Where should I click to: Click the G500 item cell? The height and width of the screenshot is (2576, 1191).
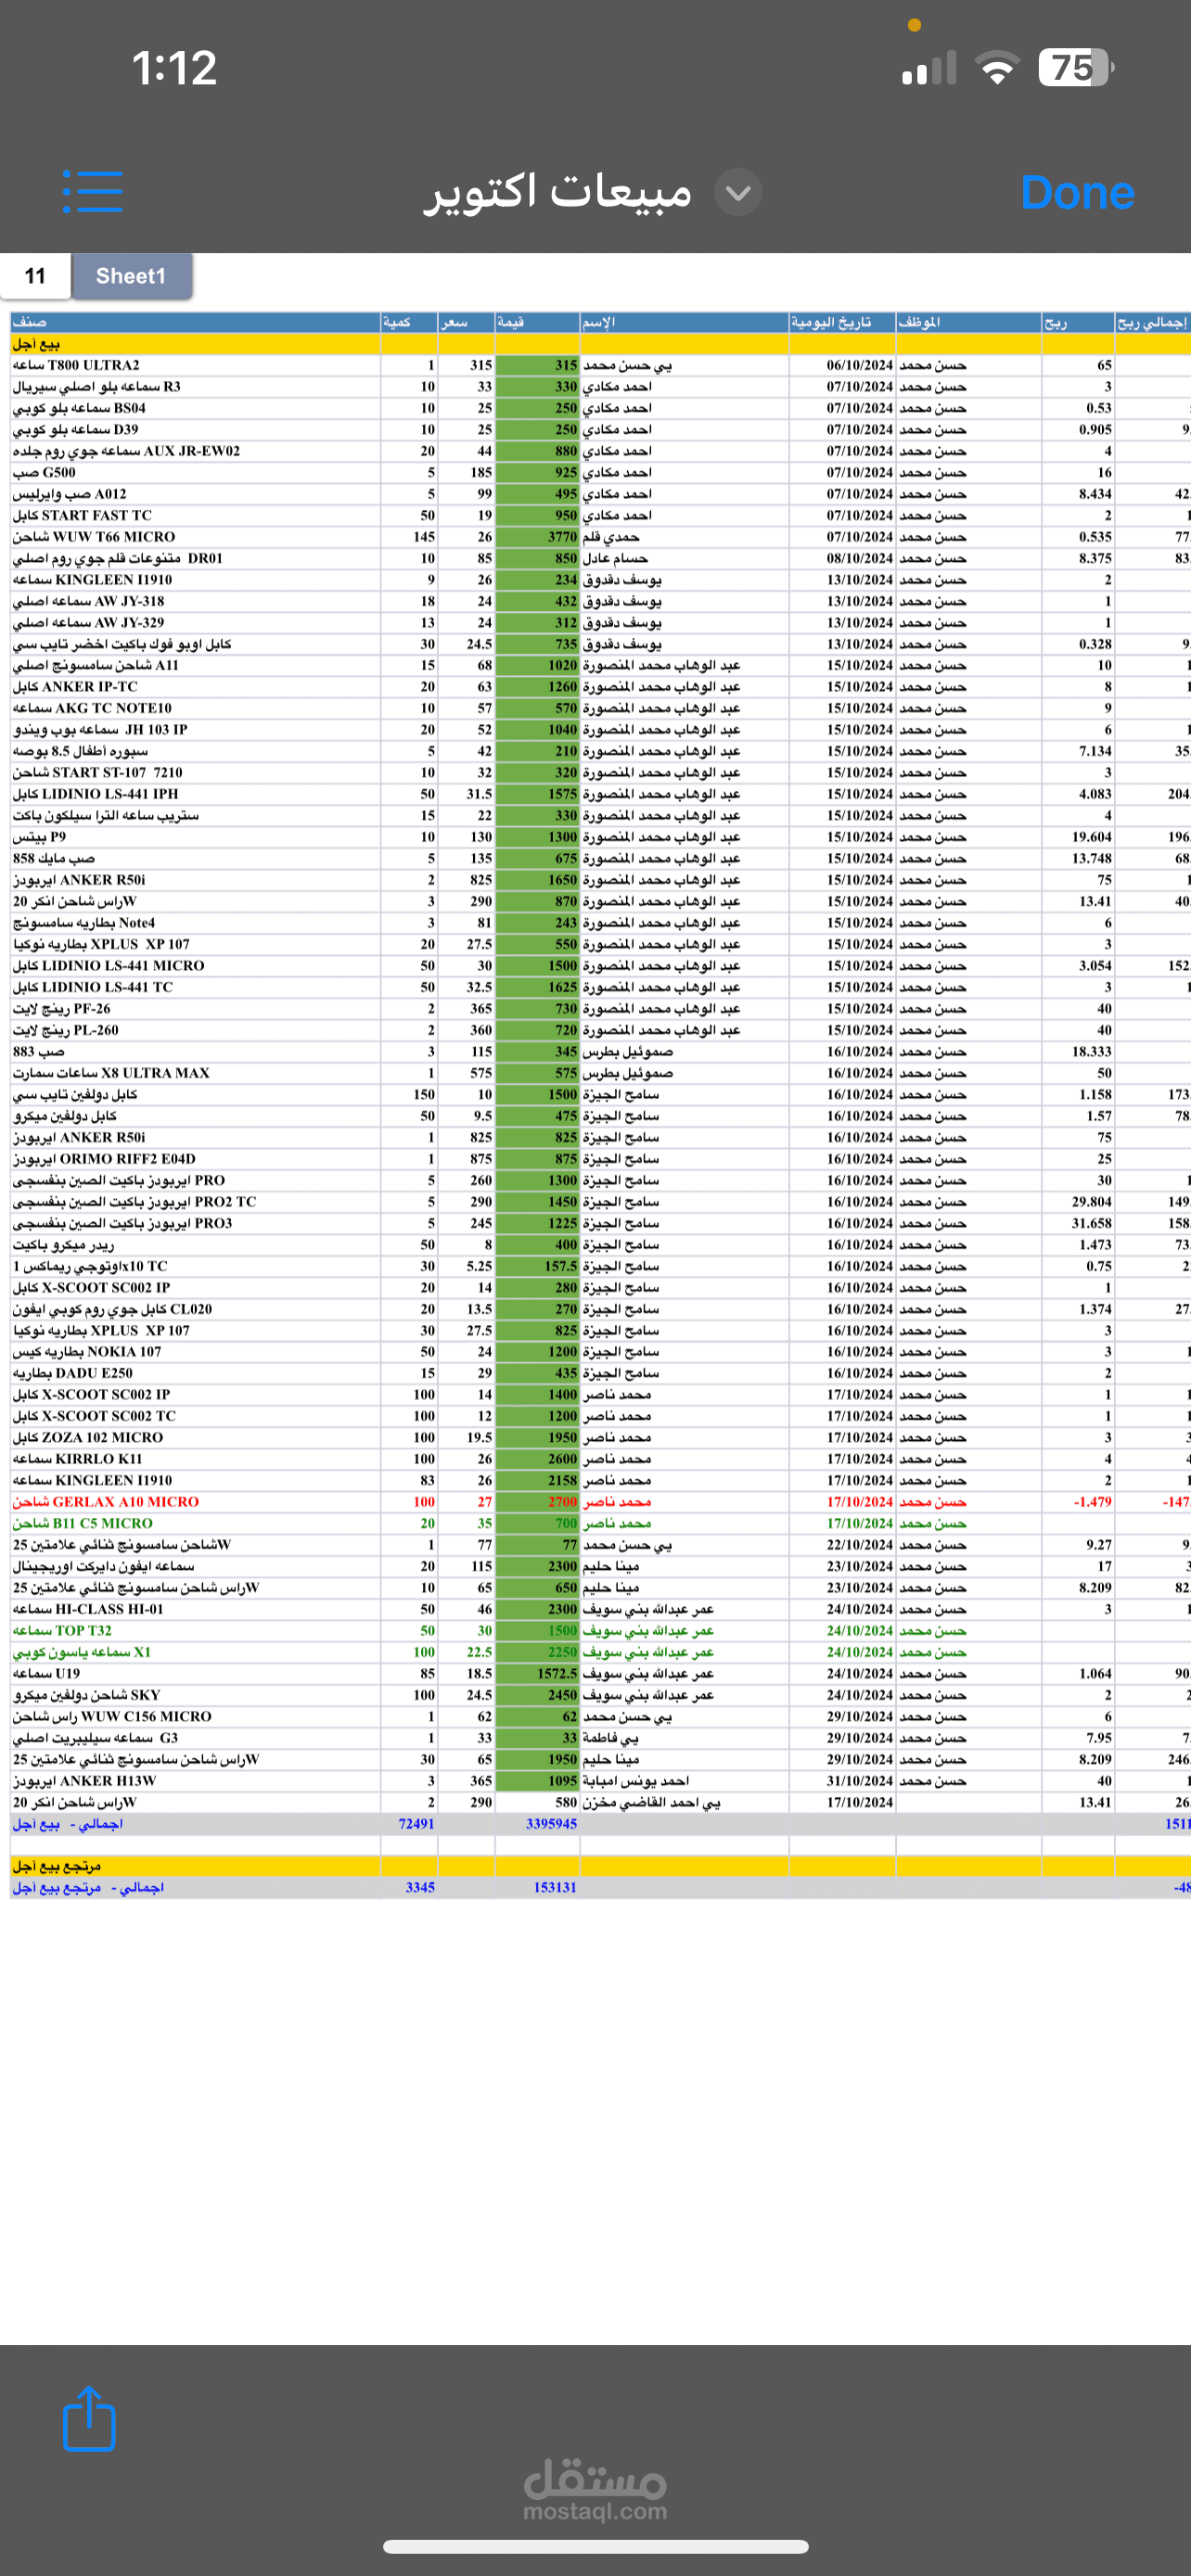195,473
